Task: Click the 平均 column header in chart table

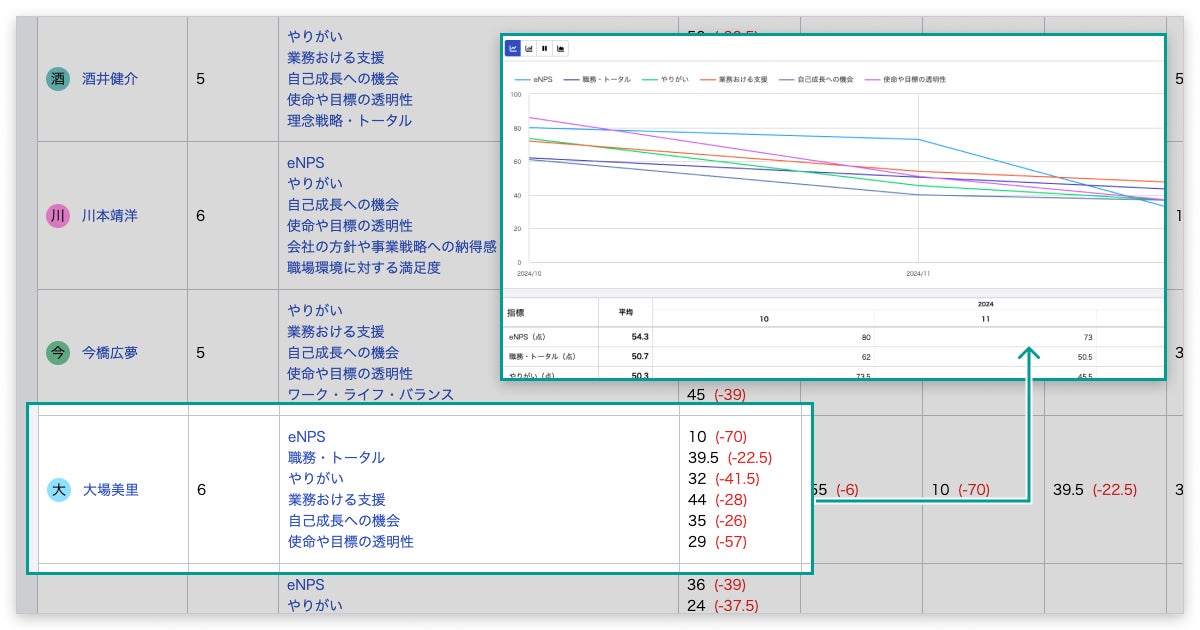Action: pyautogui.click(x=625, y=313)
